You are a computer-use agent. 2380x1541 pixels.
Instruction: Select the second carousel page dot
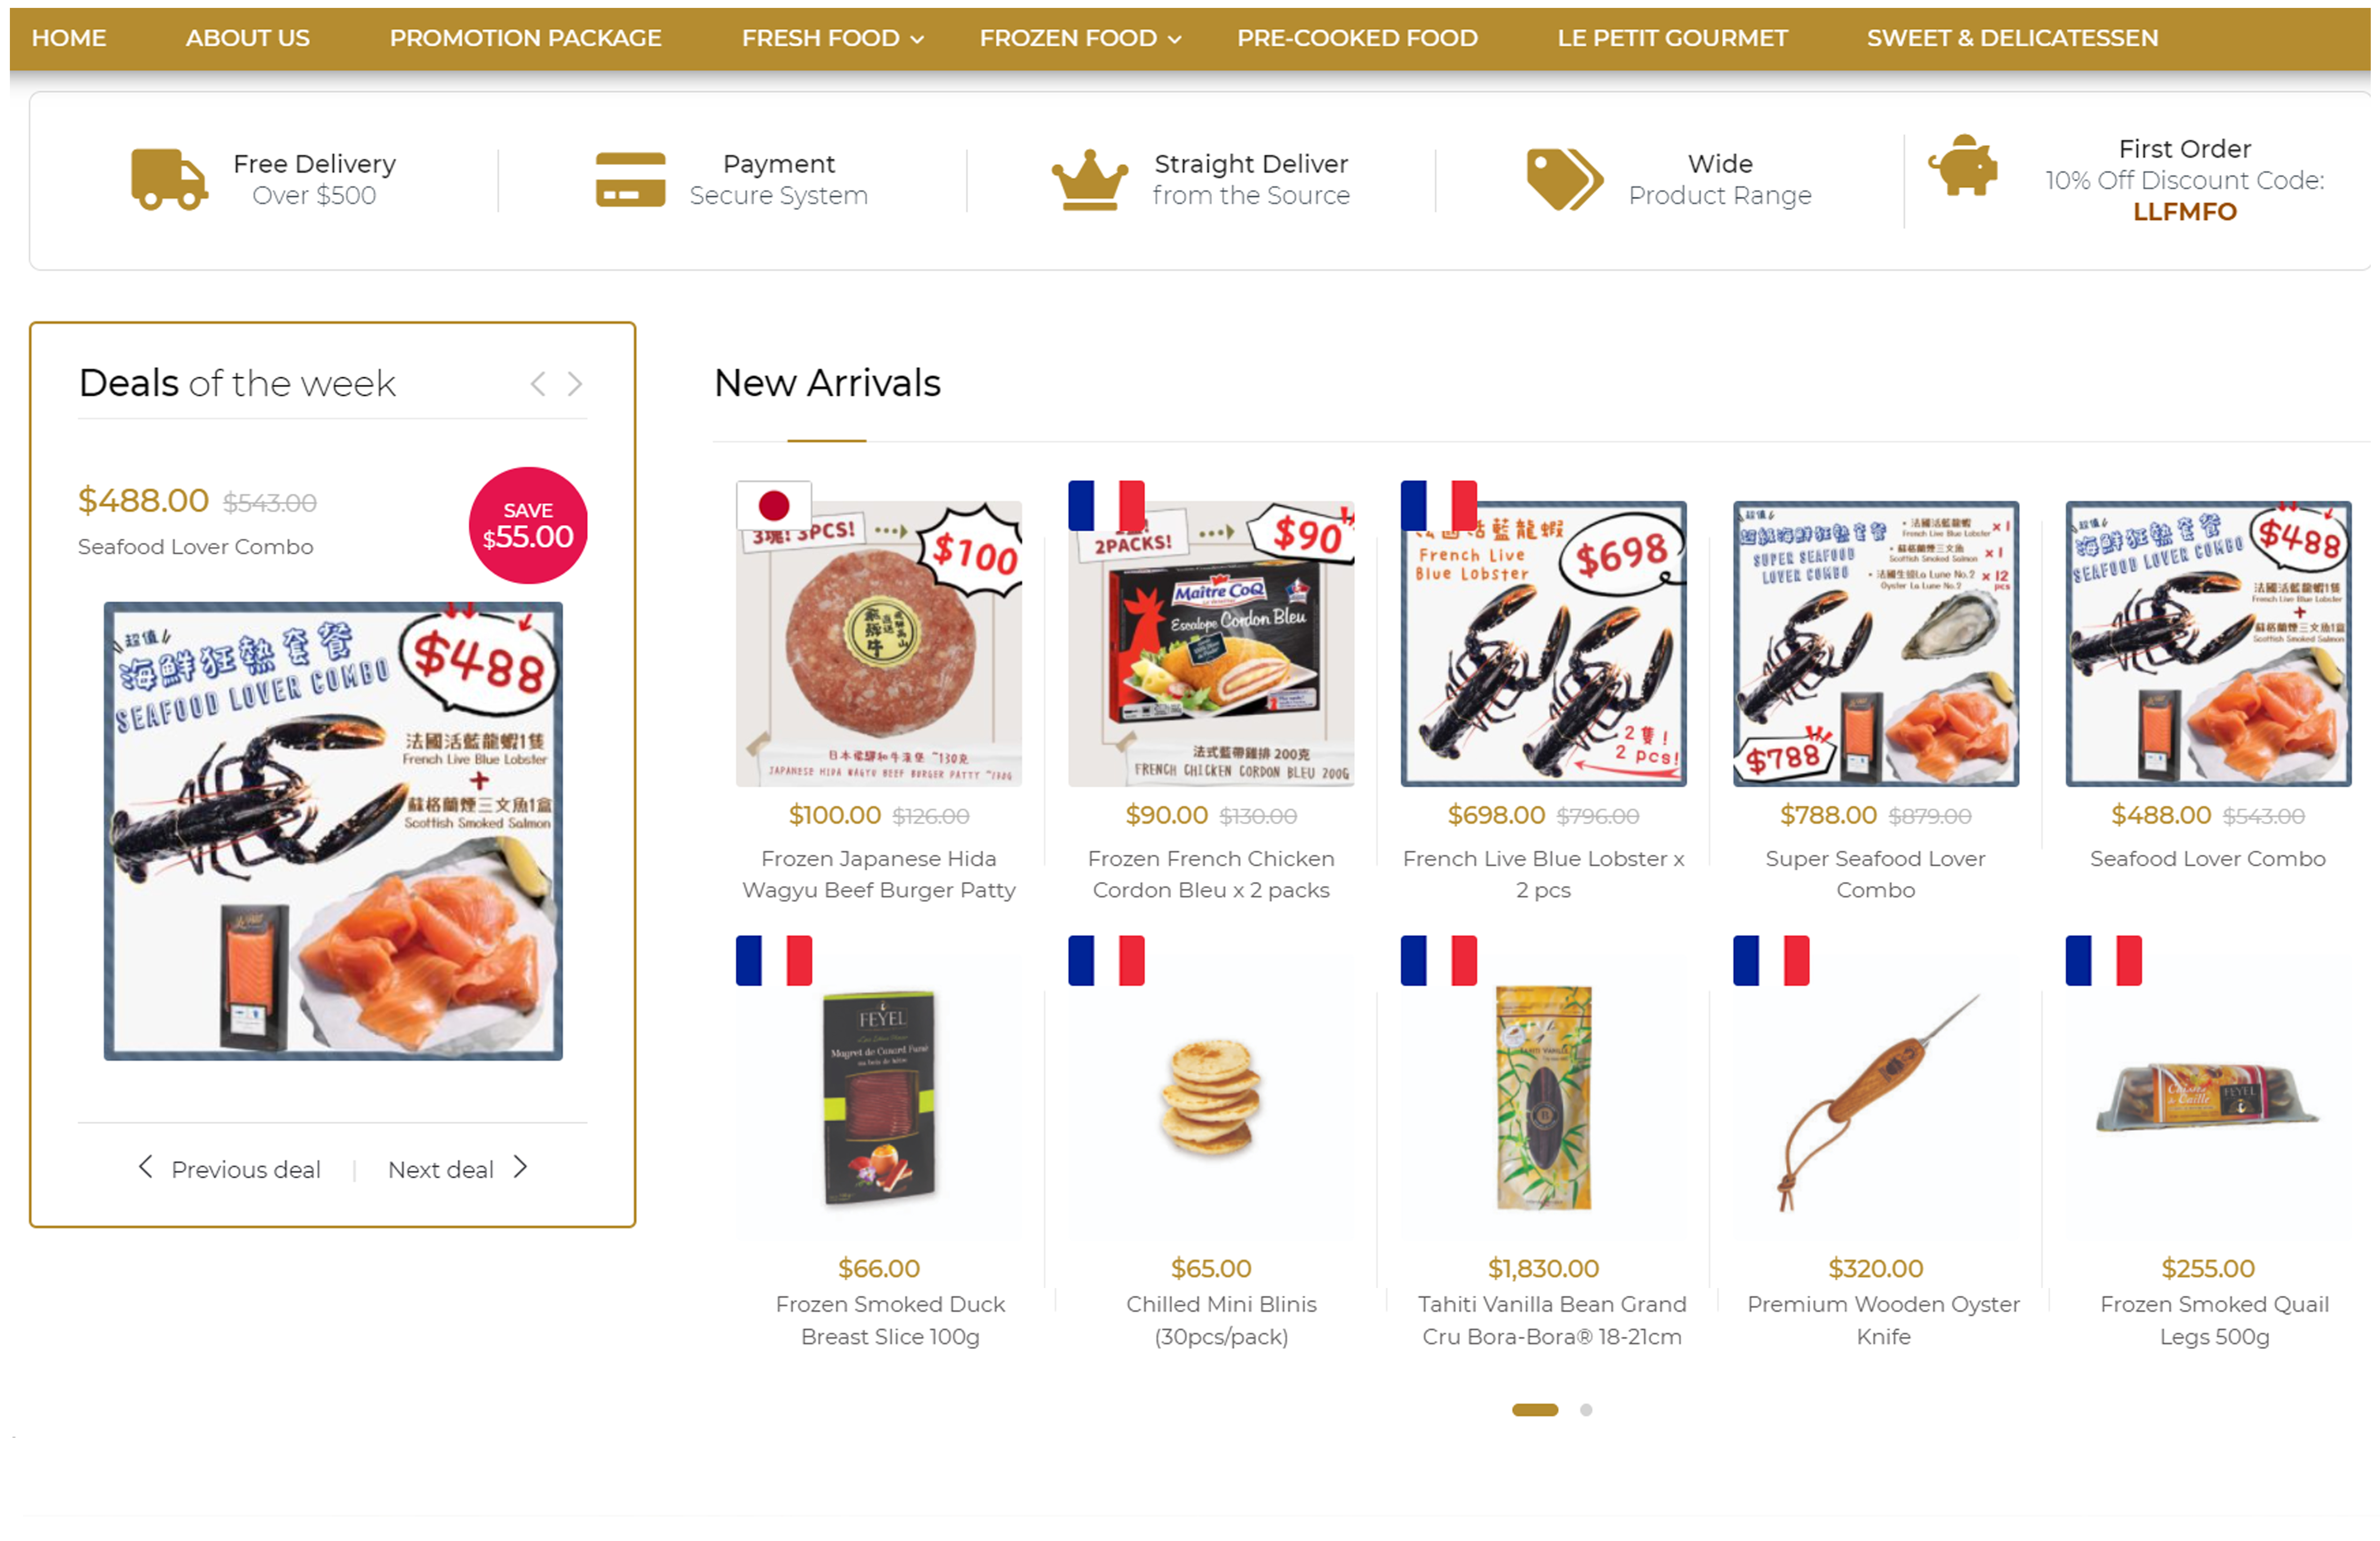coord(1586,1410)
